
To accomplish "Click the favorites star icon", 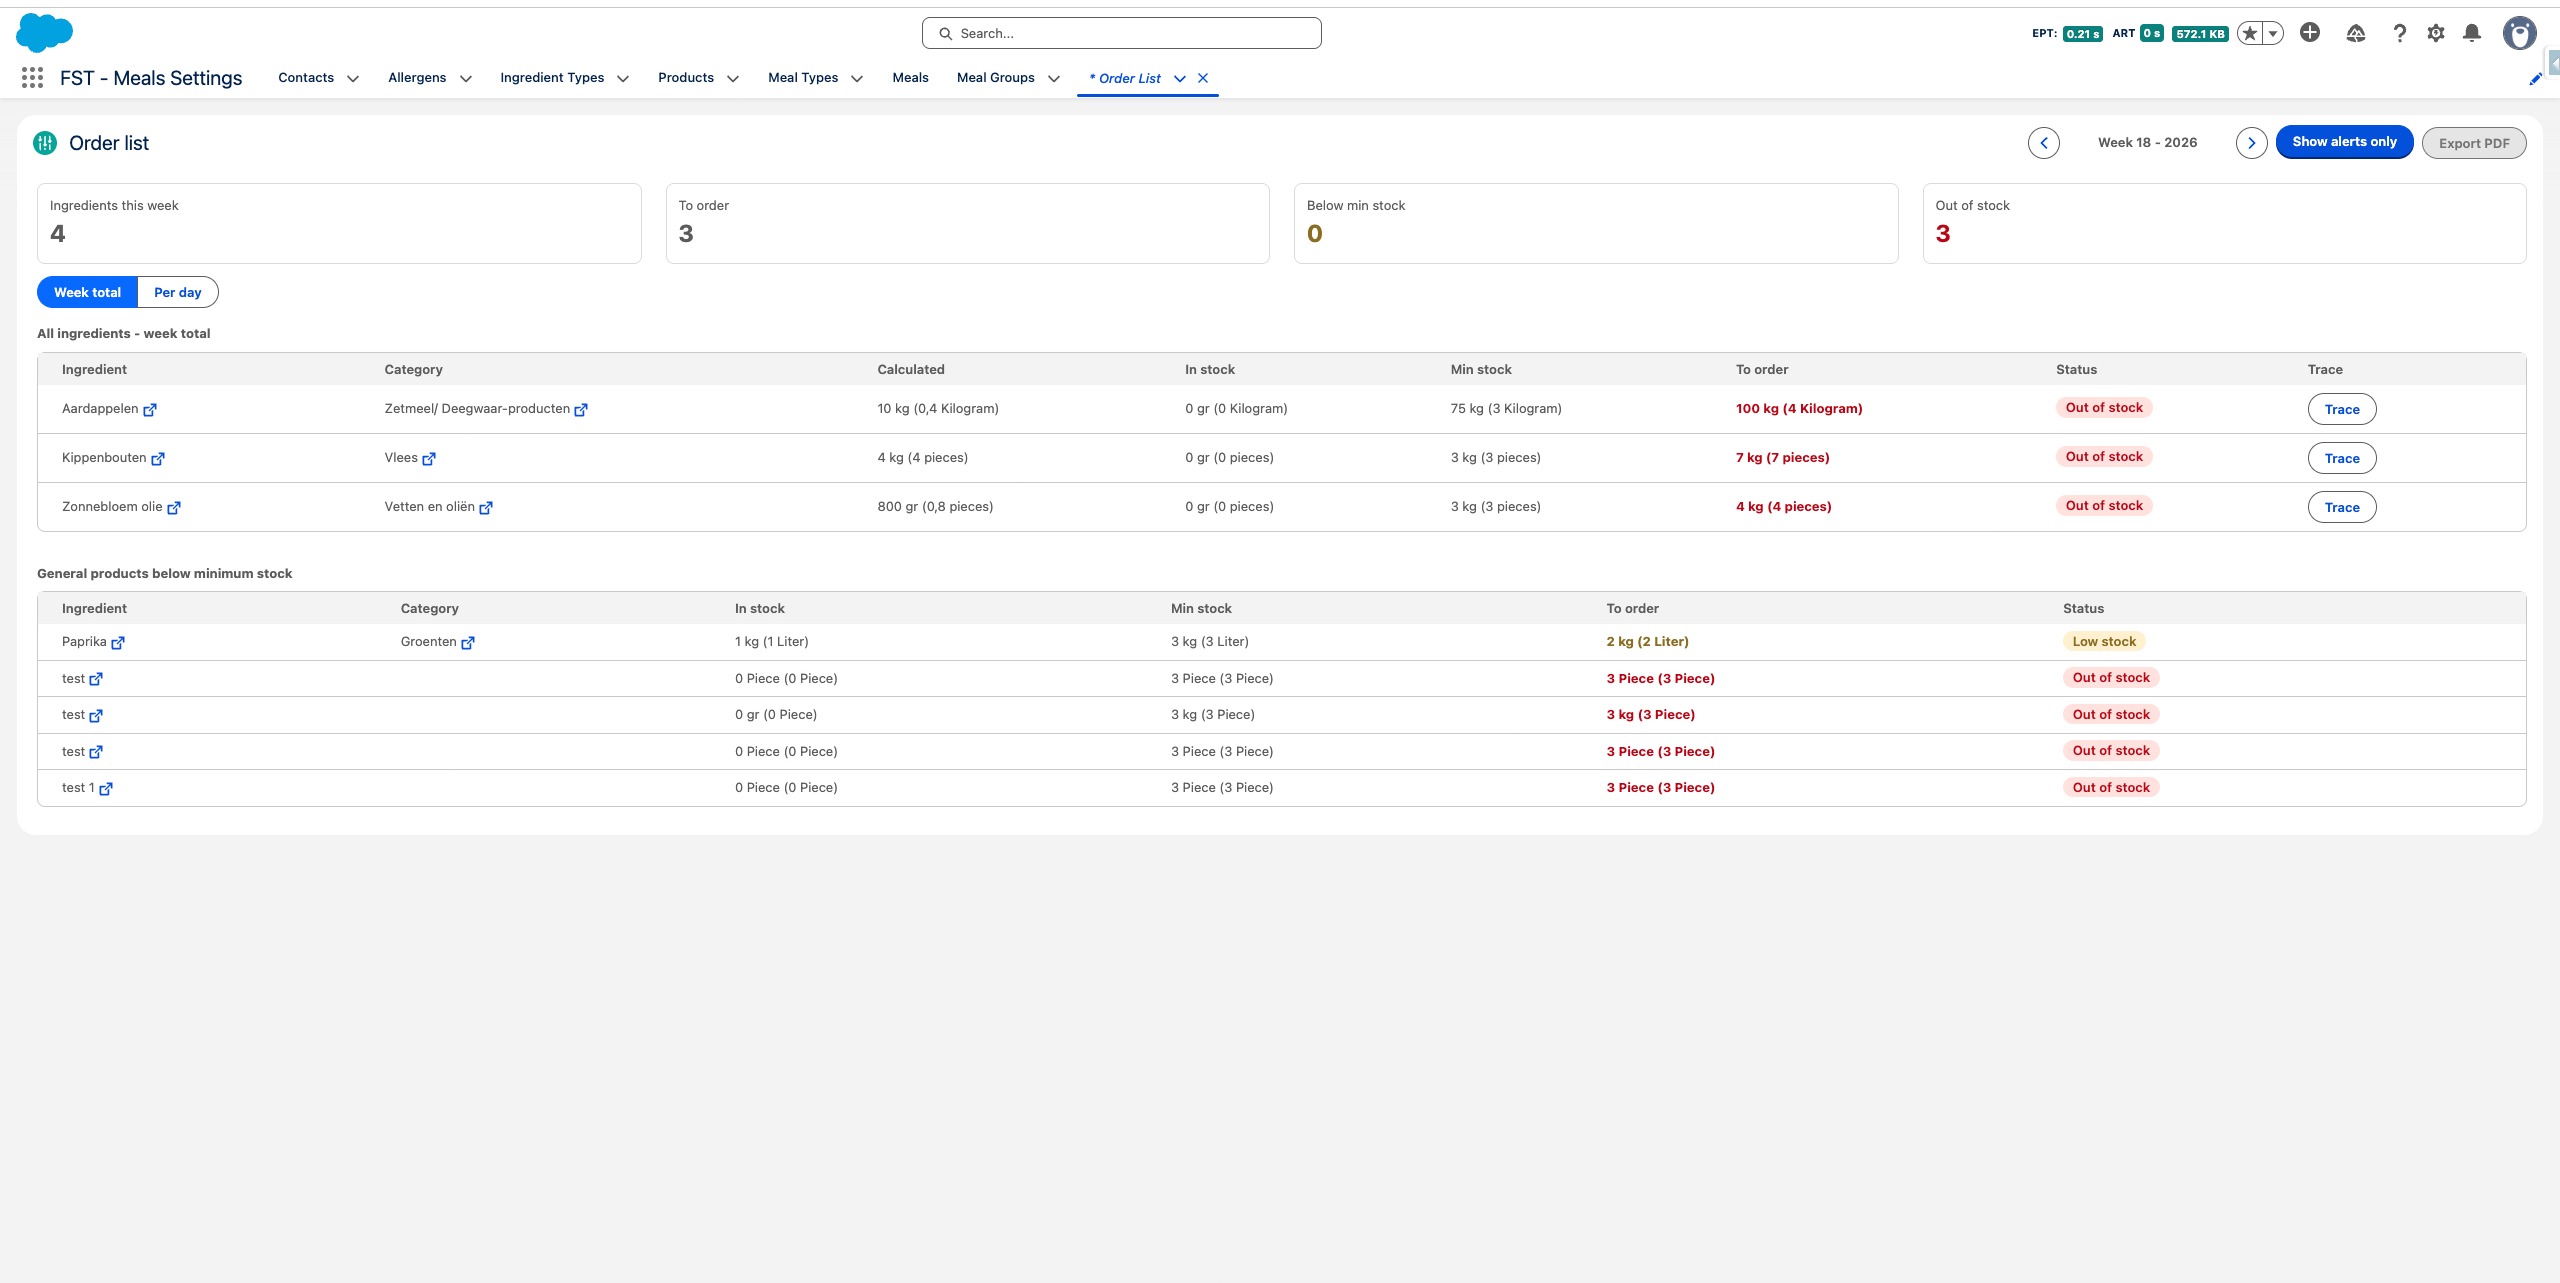I will click(x=2250, y=33).
